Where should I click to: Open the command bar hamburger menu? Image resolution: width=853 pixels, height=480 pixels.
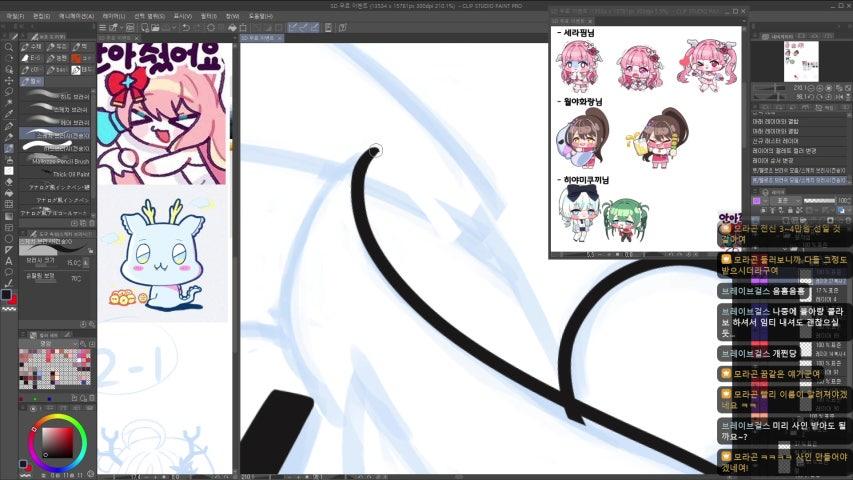[102, 28]
